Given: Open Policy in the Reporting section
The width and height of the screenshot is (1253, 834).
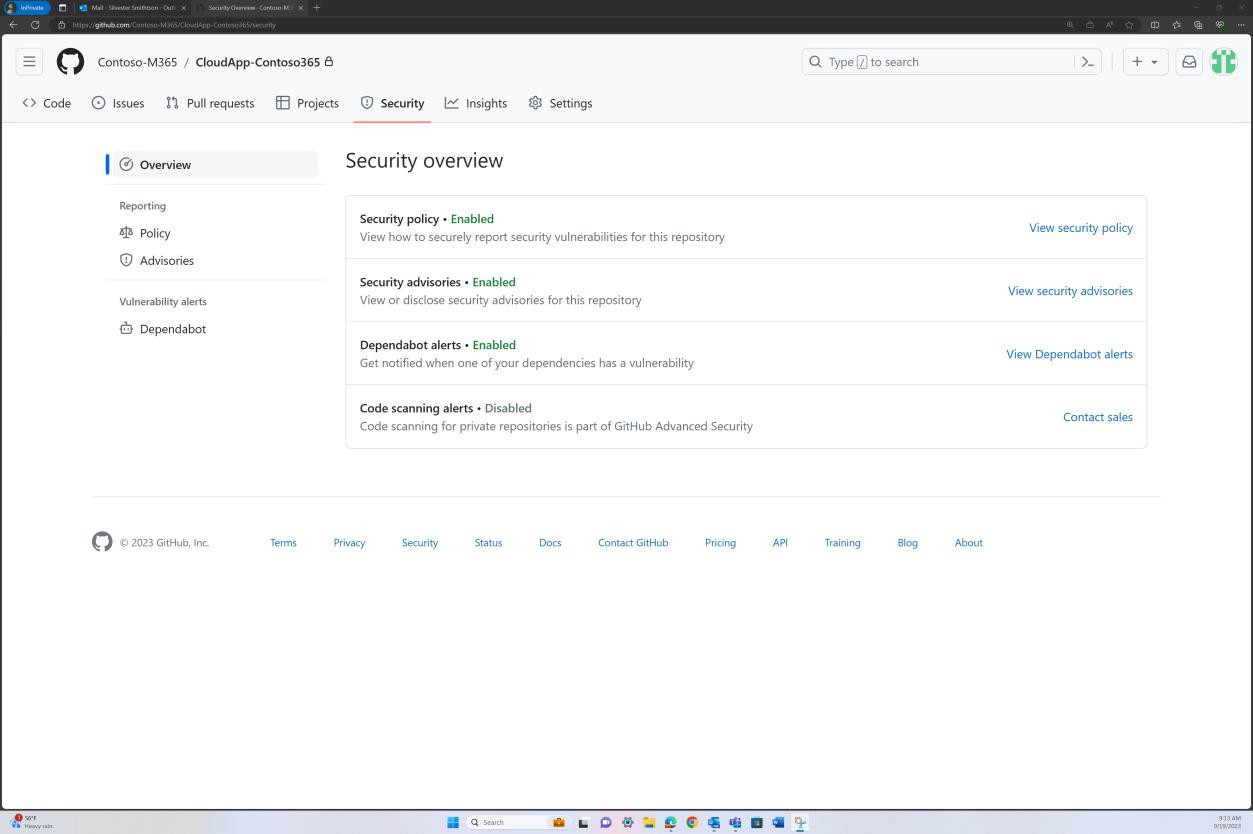Looking at the screenshot, I should click(x=155, y=233).
